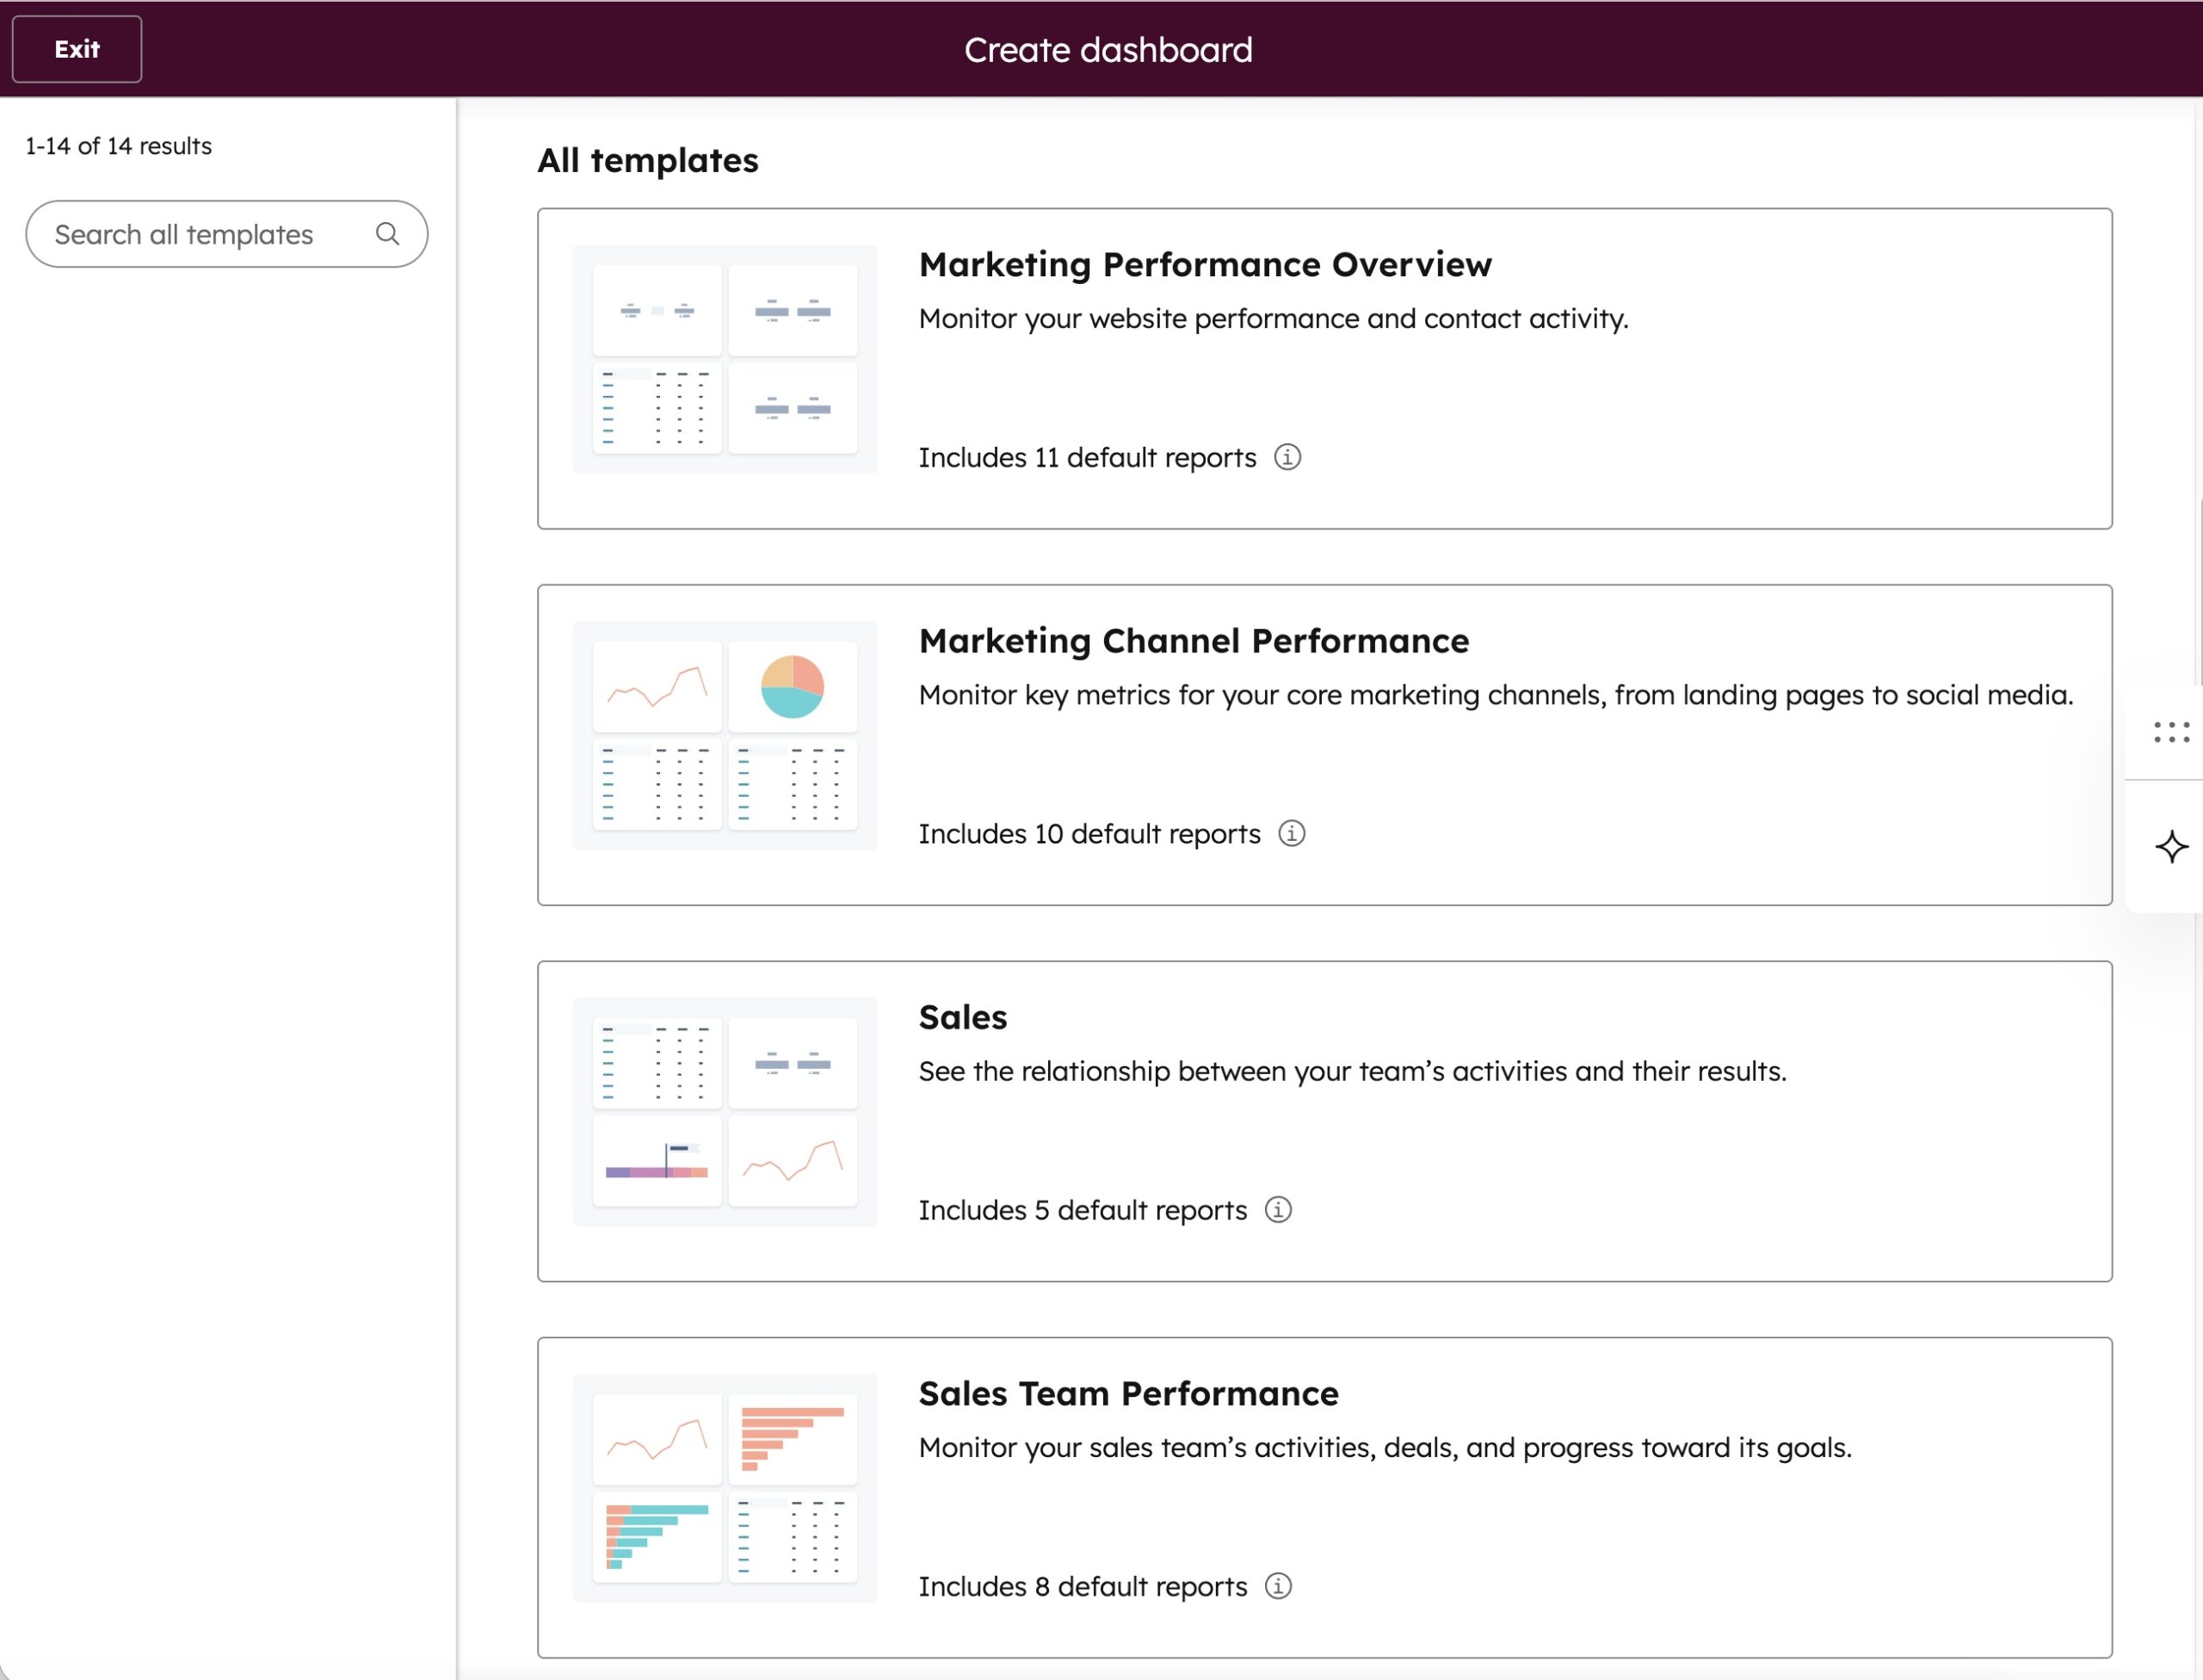Click Sales Team Performance bar chart thumbnail
This screenshot has height=1680, width=2203.
pos(792,1439)
